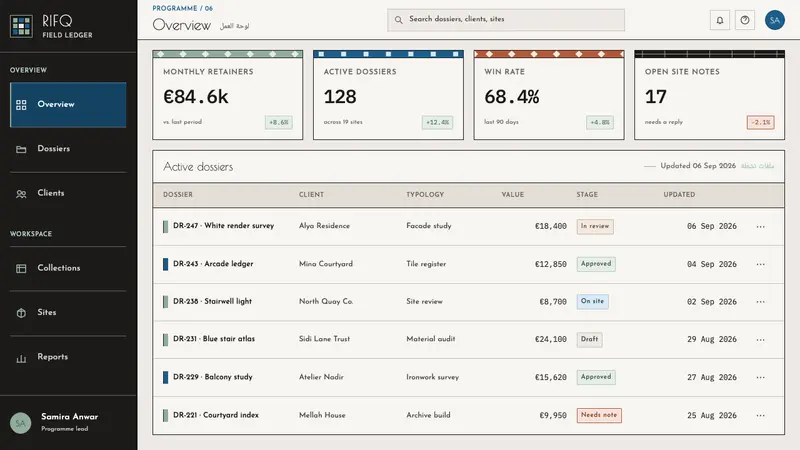Click the -2.1% change badge
Image resolution: width=800 pixels, height=450 pixels.
coord(761,122)
